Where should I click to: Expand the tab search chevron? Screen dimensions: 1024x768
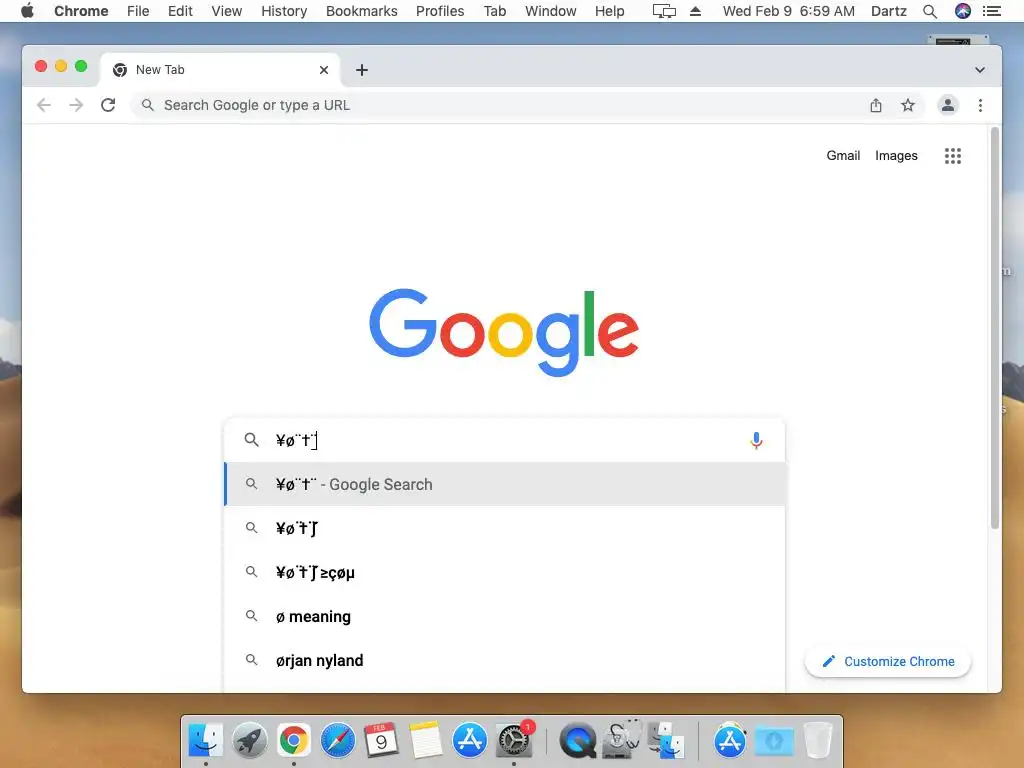point(980,70)
